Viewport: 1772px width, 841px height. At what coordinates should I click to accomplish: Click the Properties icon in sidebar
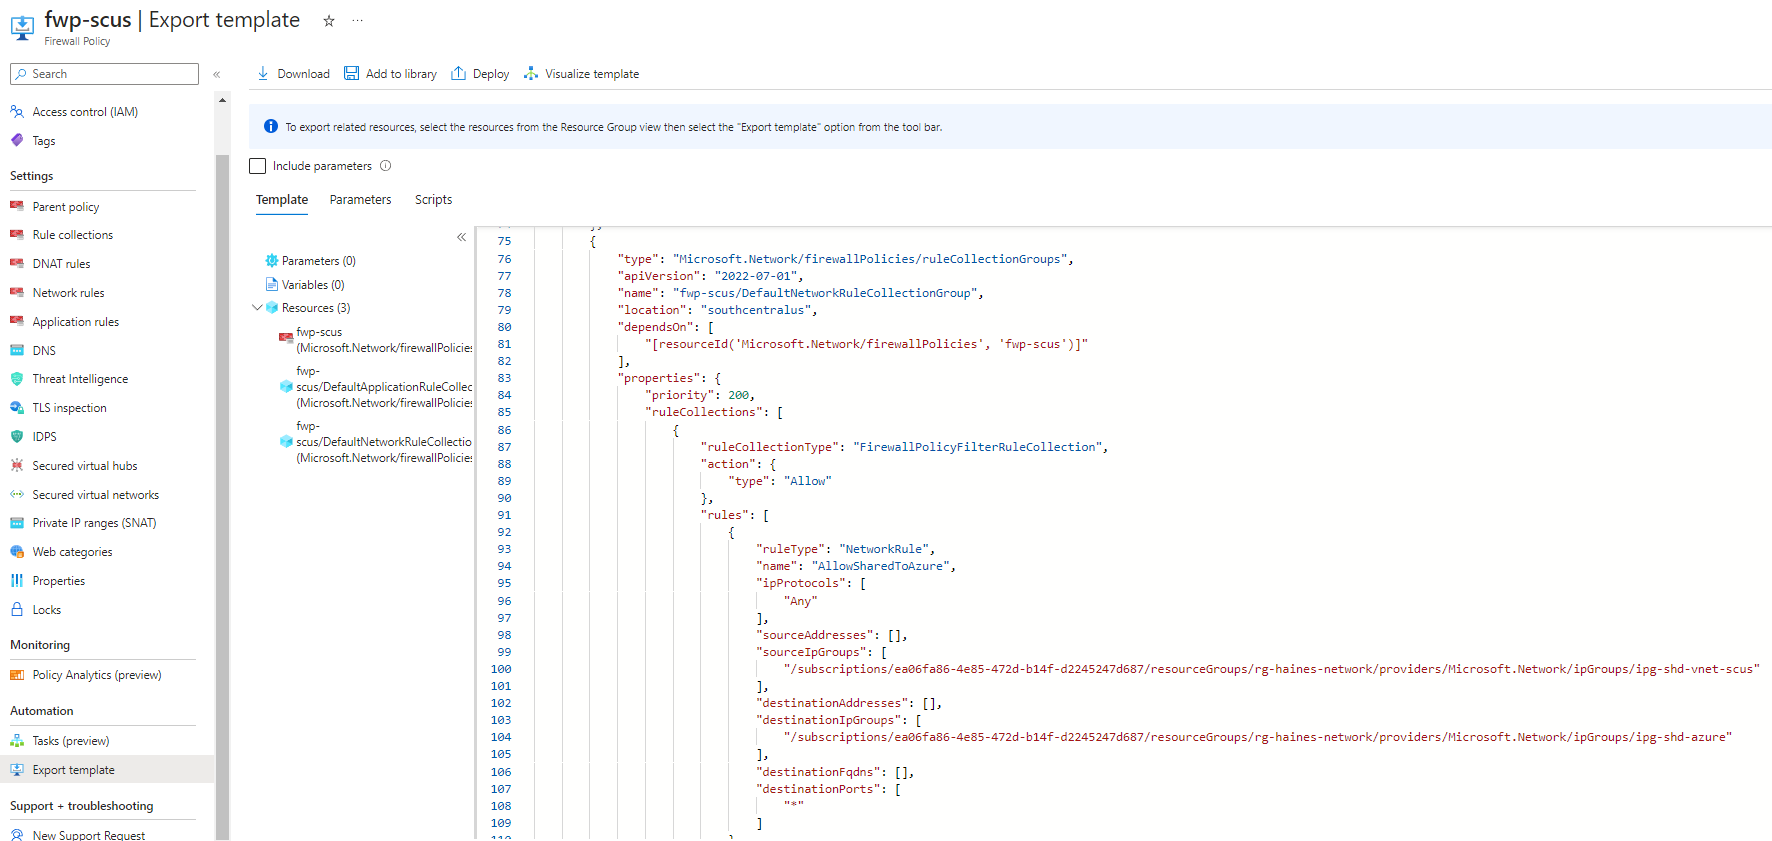point(17,581)
